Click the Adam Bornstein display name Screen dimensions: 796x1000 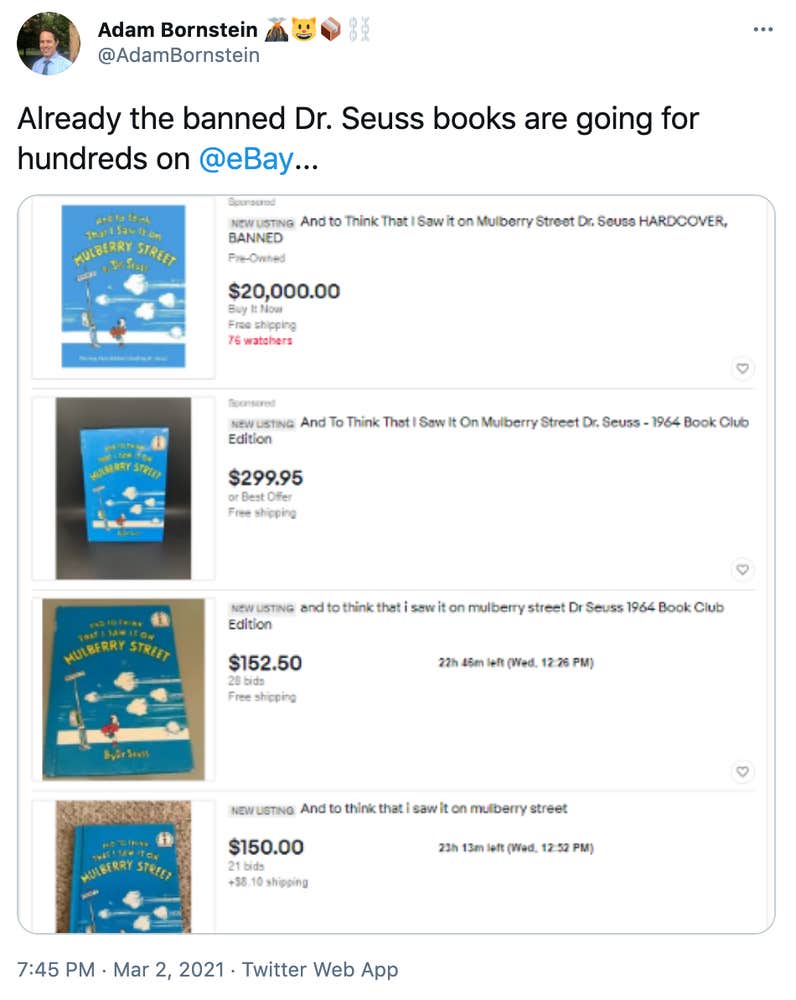point(178,30)
